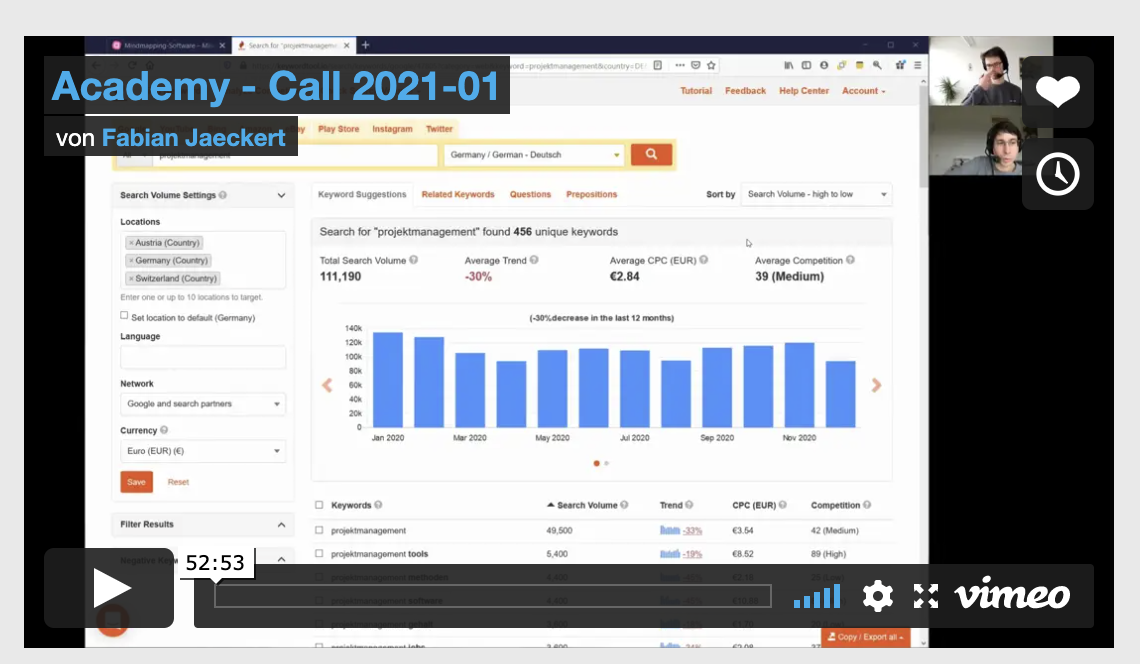
Task: Collapse the Search Volume Settings panel
Action: point(281,195)
